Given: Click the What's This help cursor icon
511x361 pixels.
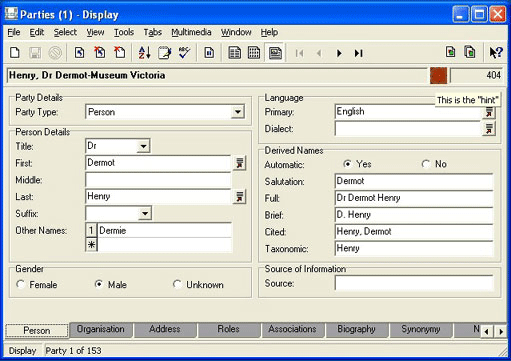Looking at the screenshot, I should pos(496,52).
